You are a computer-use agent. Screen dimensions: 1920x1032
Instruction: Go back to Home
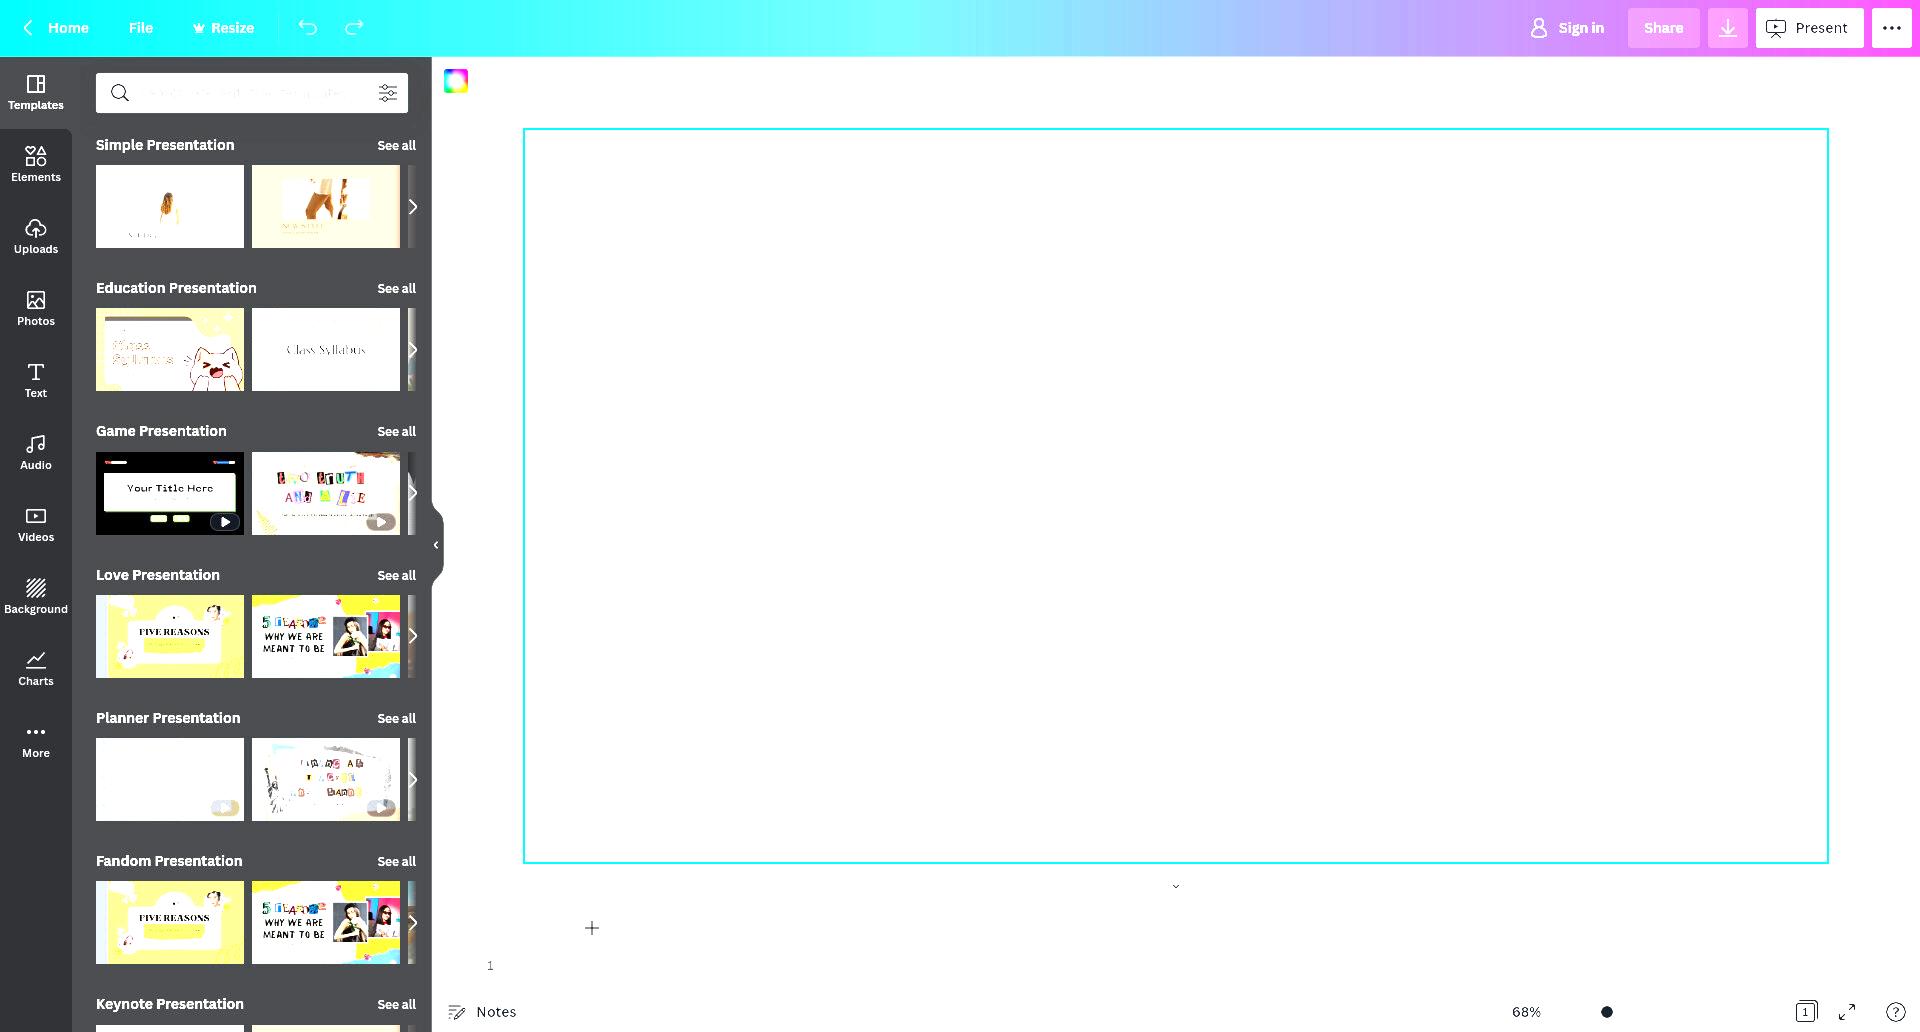pos(56,28)
